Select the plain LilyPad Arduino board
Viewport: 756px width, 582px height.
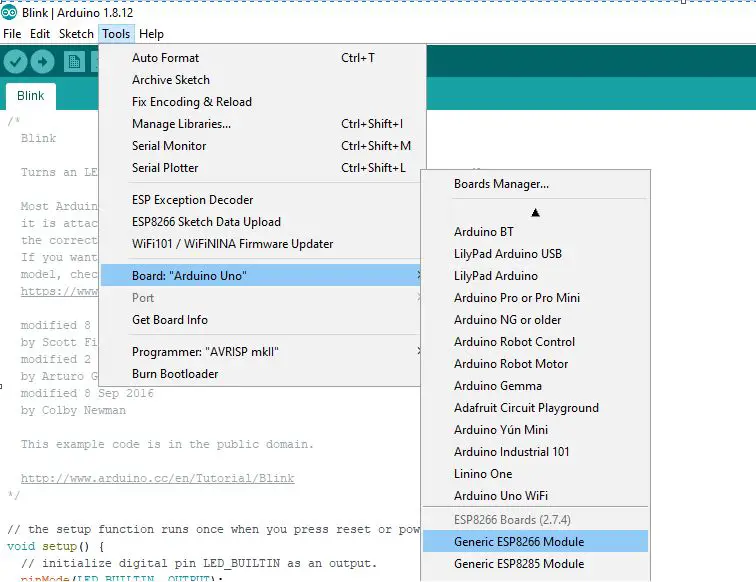tap(535, 276)
